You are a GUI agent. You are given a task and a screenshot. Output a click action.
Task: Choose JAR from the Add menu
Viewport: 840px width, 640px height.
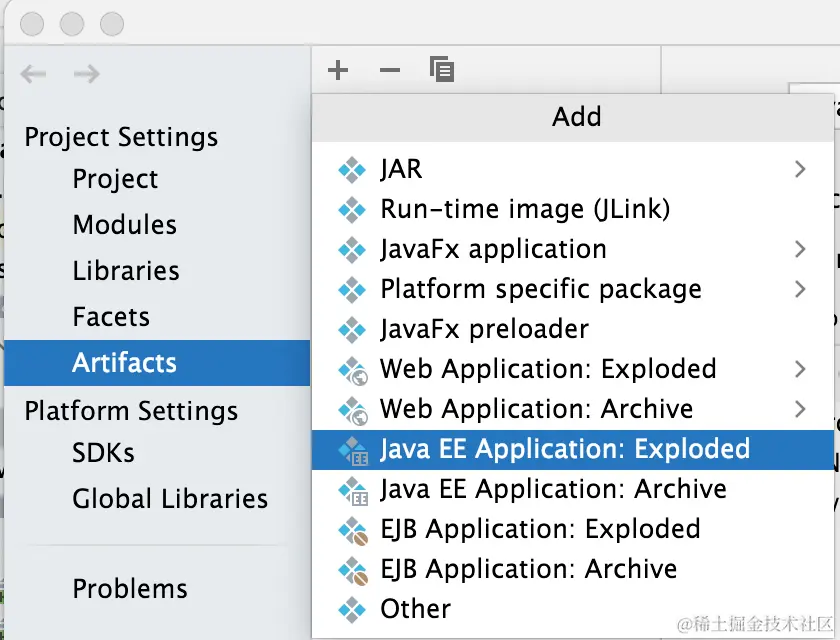[x=573, y=169]
